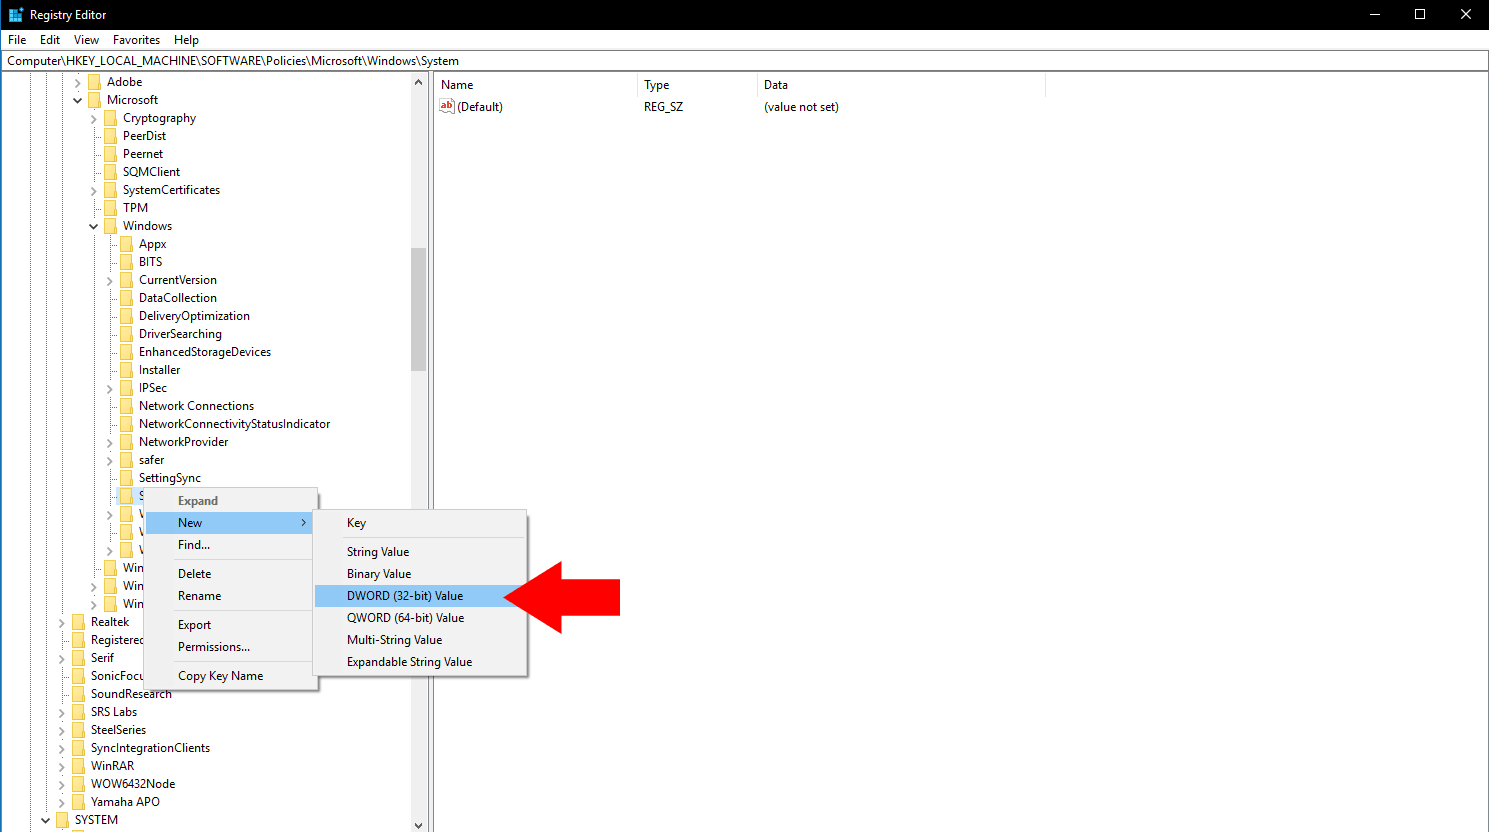1489x832 pixels.
Task: Expand the SystemCertificates key
Action: [x=94, y=190]
